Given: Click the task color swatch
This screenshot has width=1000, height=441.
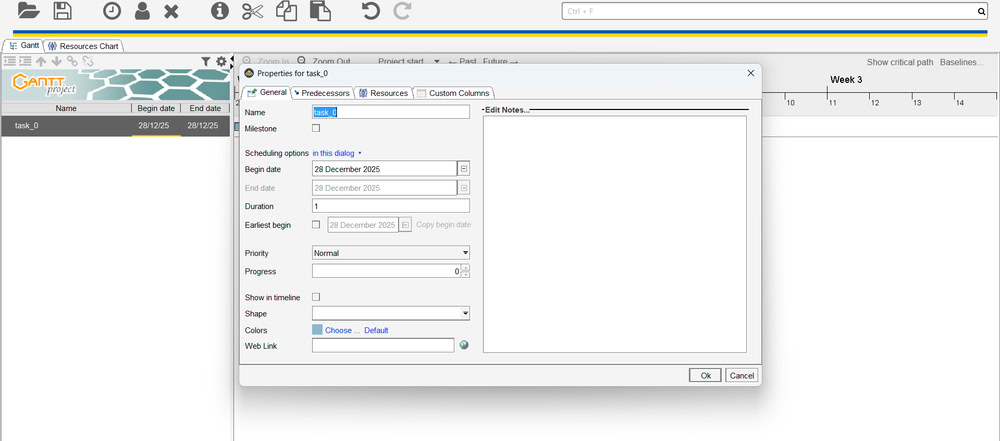Looking at the screenshot, I should [x=317, y=330].
